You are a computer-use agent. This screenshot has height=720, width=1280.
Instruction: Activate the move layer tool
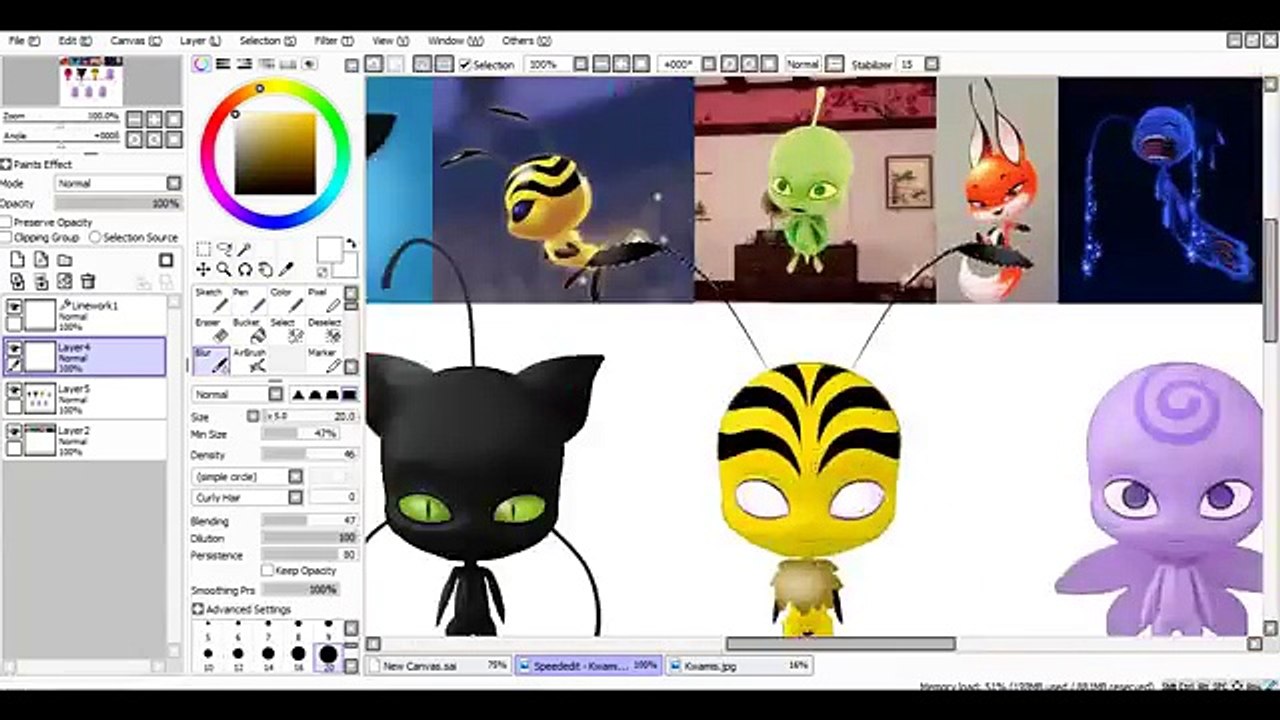(203, 270)
